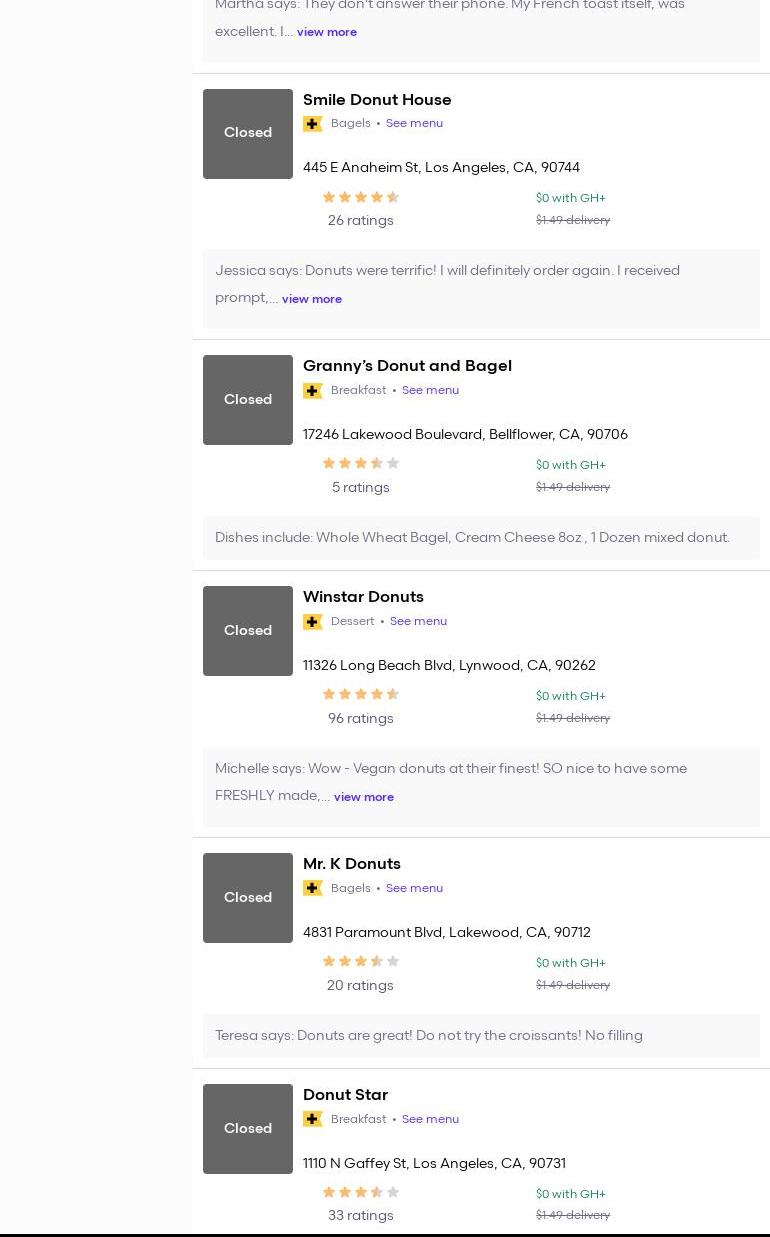Click Grubhub+ badge icon for Winstar Donuts
This screenshot has width=770, height=1237.
(x=313, y=622)
